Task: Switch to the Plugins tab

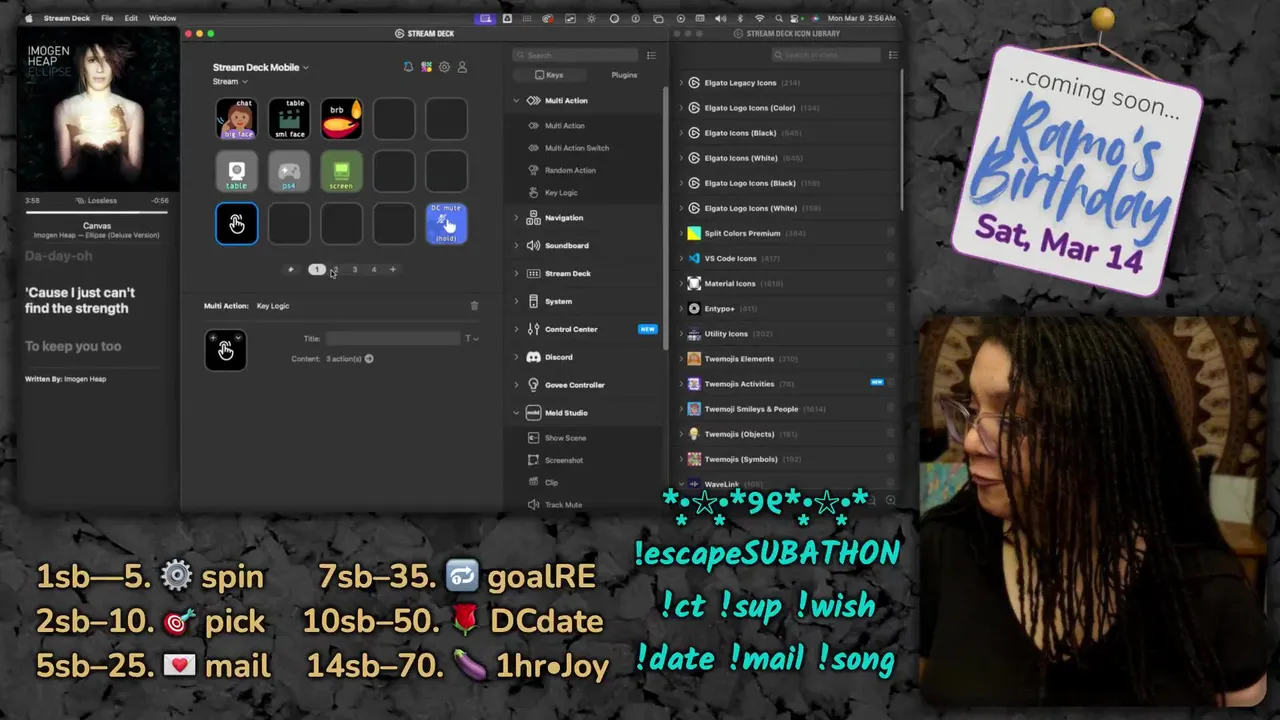Action: (624, 75)
